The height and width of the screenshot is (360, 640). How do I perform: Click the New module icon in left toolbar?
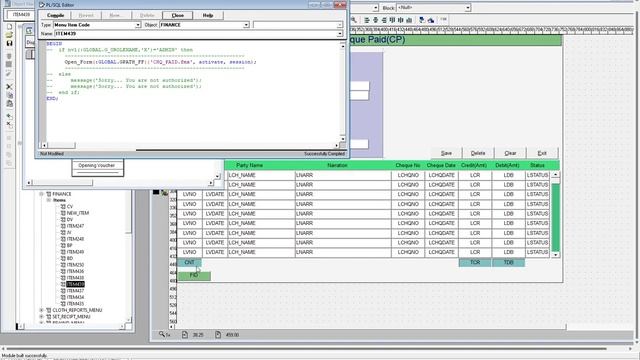[x=9, y=27]
